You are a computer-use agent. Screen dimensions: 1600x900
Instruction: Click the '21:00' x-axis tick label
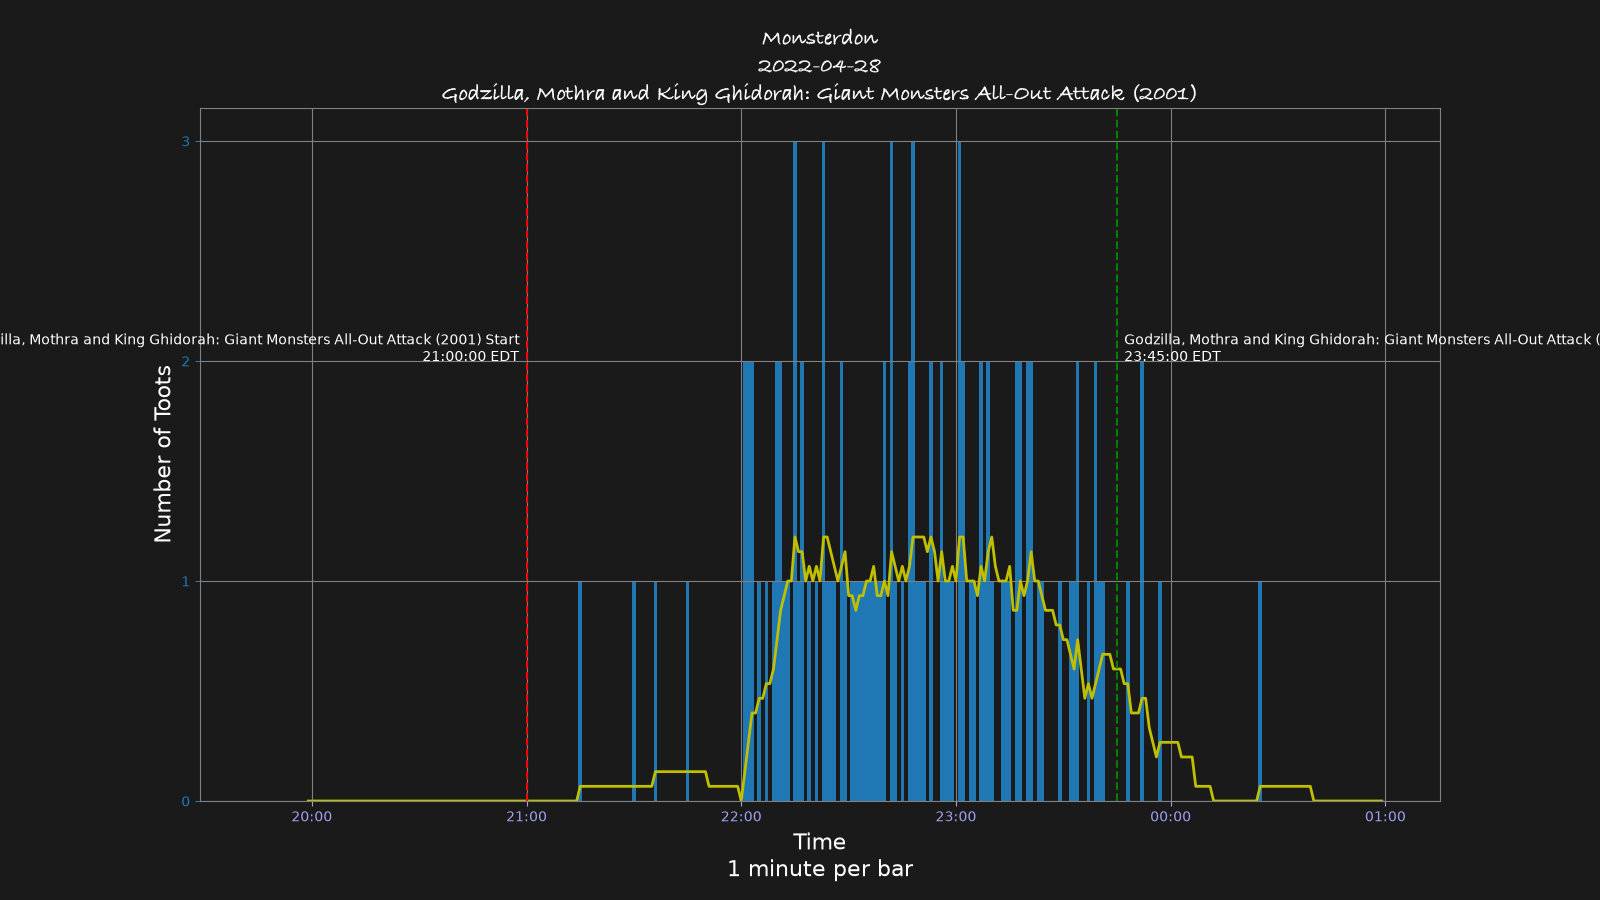coord(526,816)
